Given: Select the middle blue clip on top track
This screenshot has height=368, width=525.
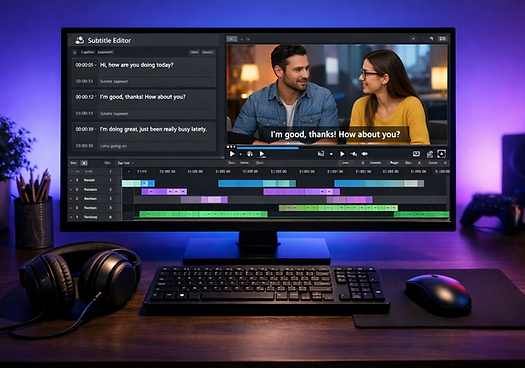Looking at the screenshot, I should 257,183.
